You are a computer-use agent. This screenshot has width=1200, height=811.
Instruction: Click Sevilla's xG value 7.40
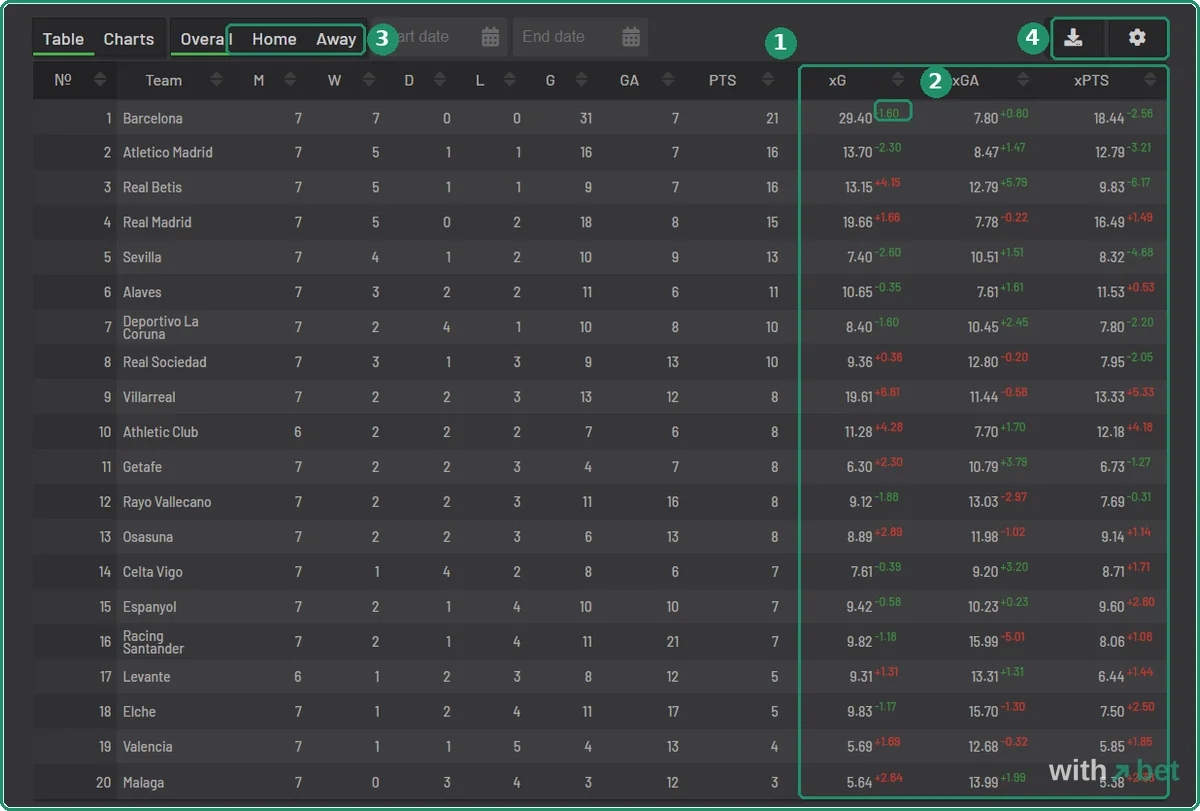tap(860, 257)
